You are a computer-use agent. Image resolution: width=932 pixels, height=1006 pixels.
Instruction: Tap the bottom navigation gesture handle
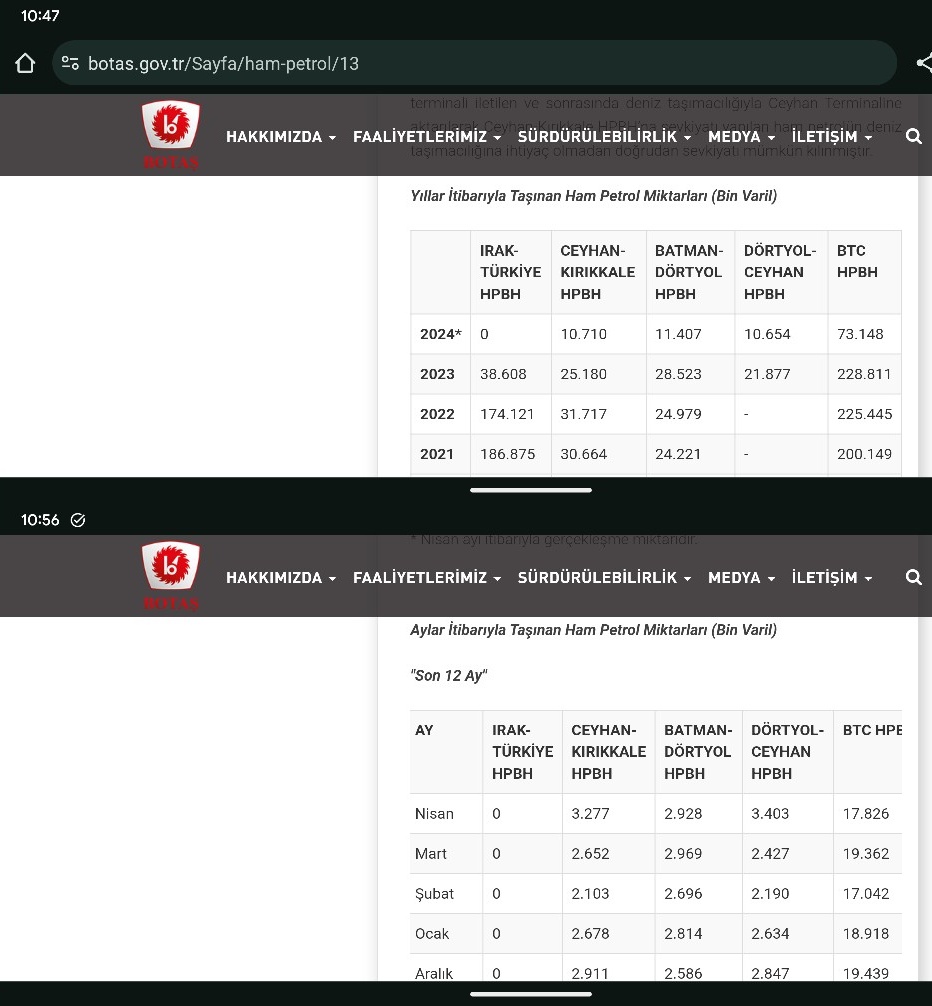(530, 994)
